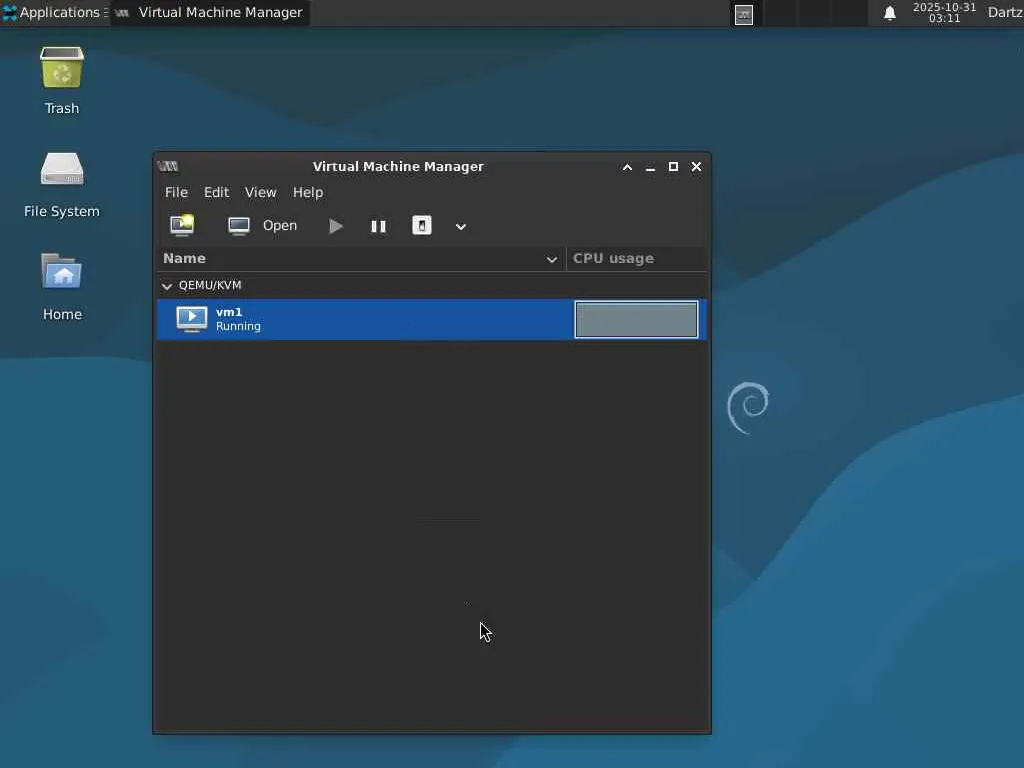Click the vm1 CPU usage graph
Screen dimensions: 1024x768
[636, 319]
